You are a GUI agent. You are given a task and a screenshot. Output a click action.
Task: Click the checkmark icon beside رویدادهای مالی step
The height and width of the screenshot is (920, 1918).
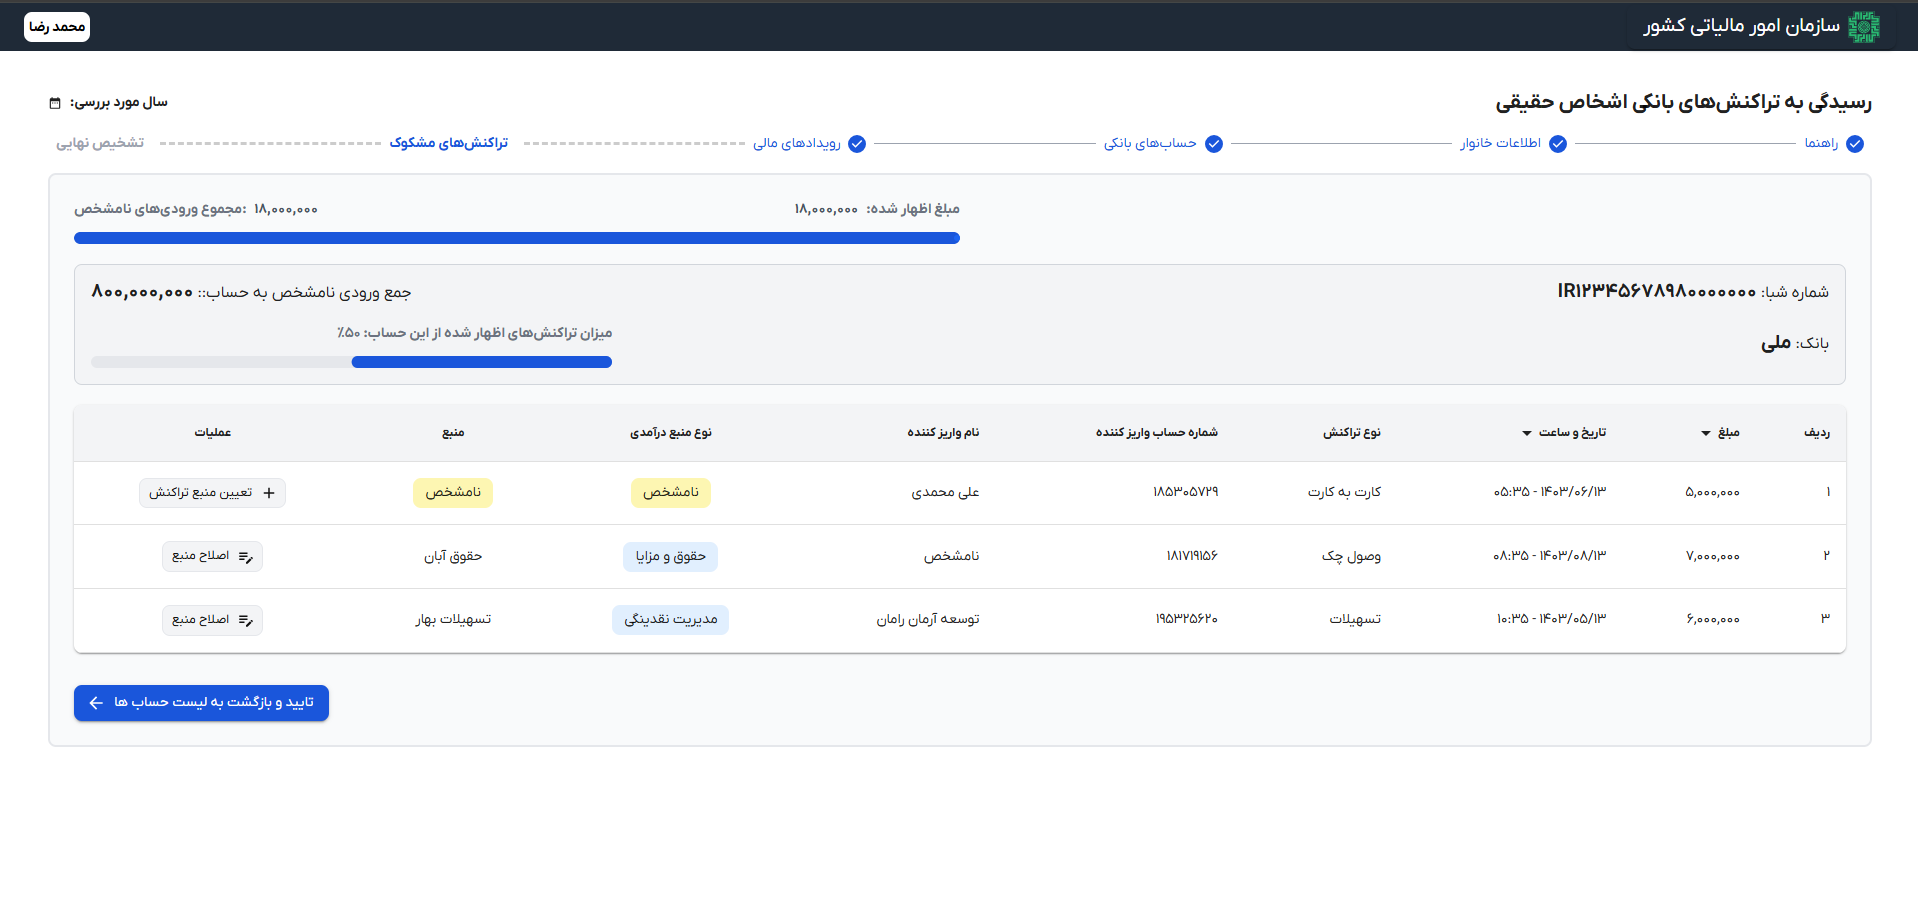857,144
